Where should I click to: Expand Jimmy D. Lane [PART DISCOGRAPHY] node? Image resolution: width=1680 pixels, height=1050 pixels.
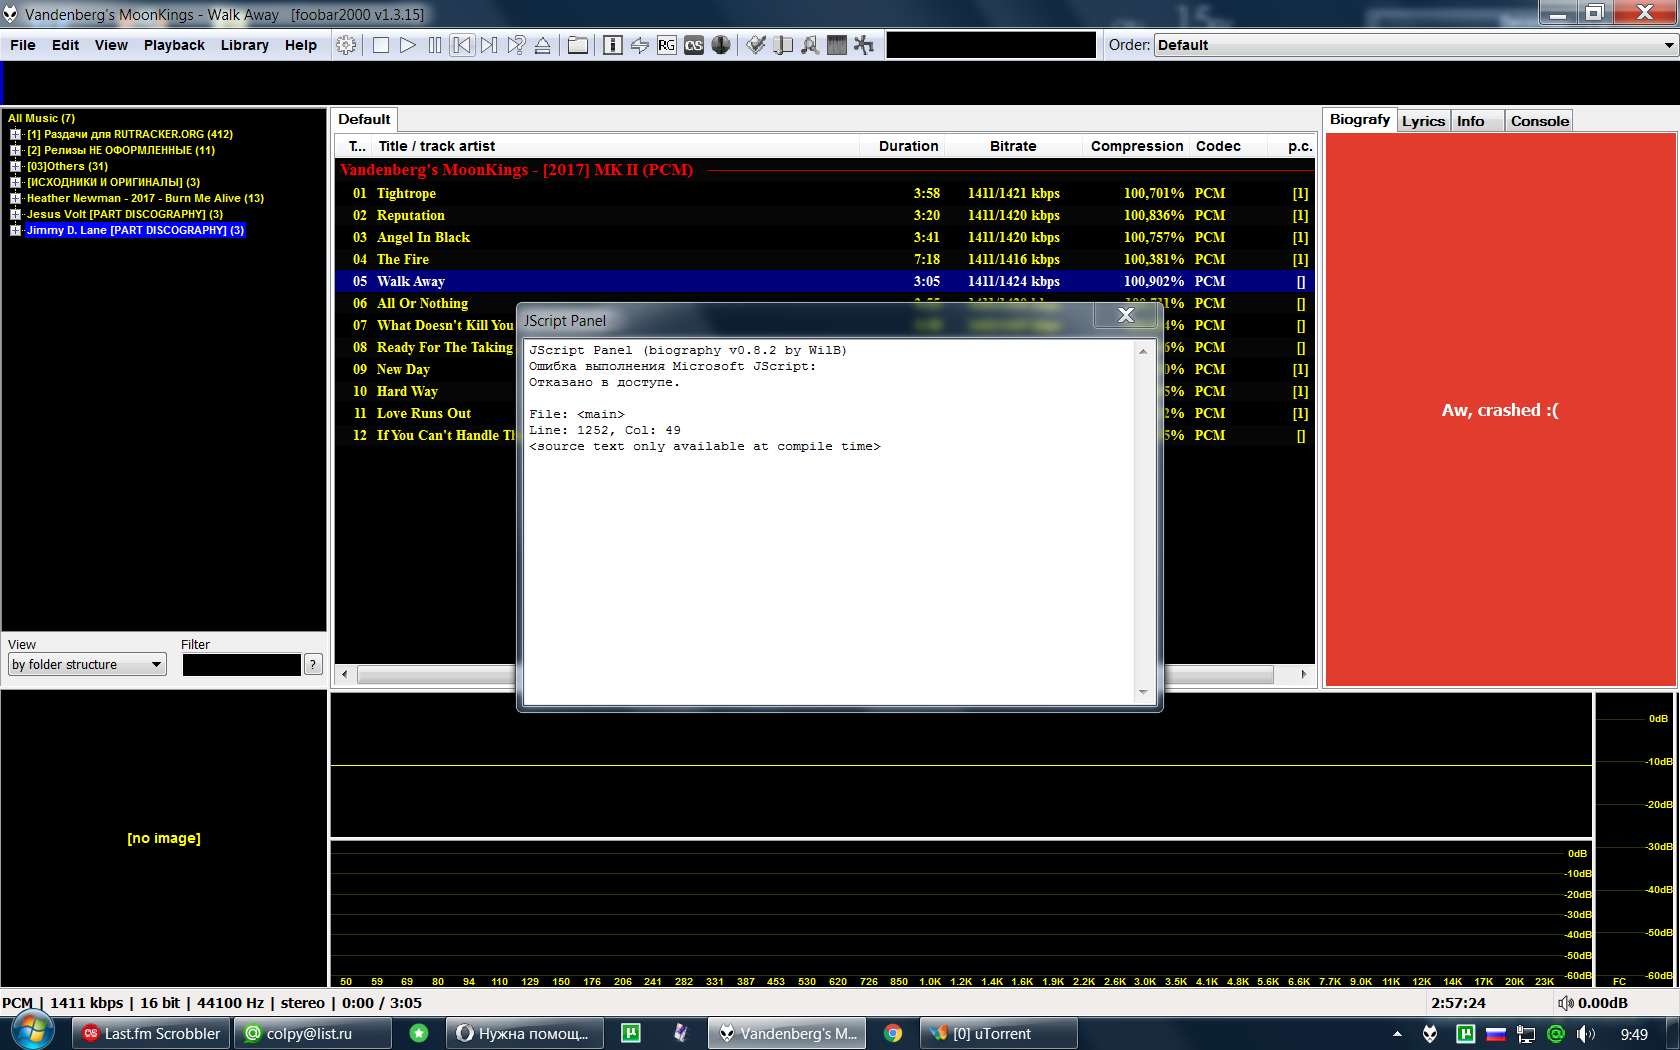(16, 230)
